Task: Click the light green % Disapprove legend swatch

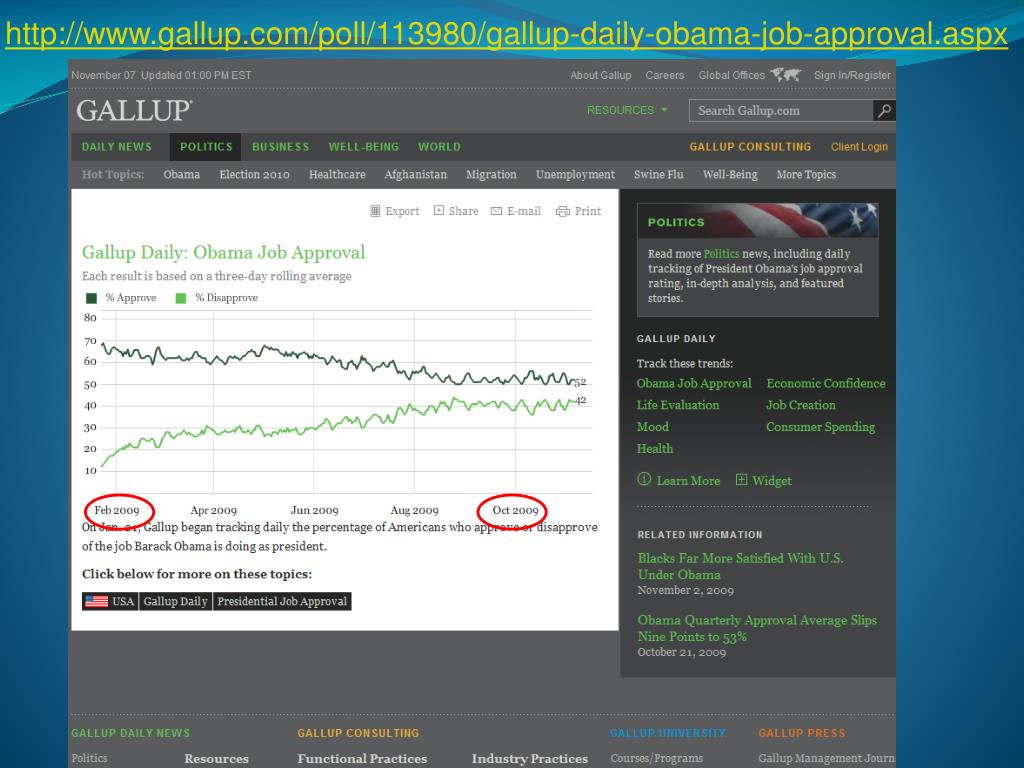Action: tap(181, 298)
